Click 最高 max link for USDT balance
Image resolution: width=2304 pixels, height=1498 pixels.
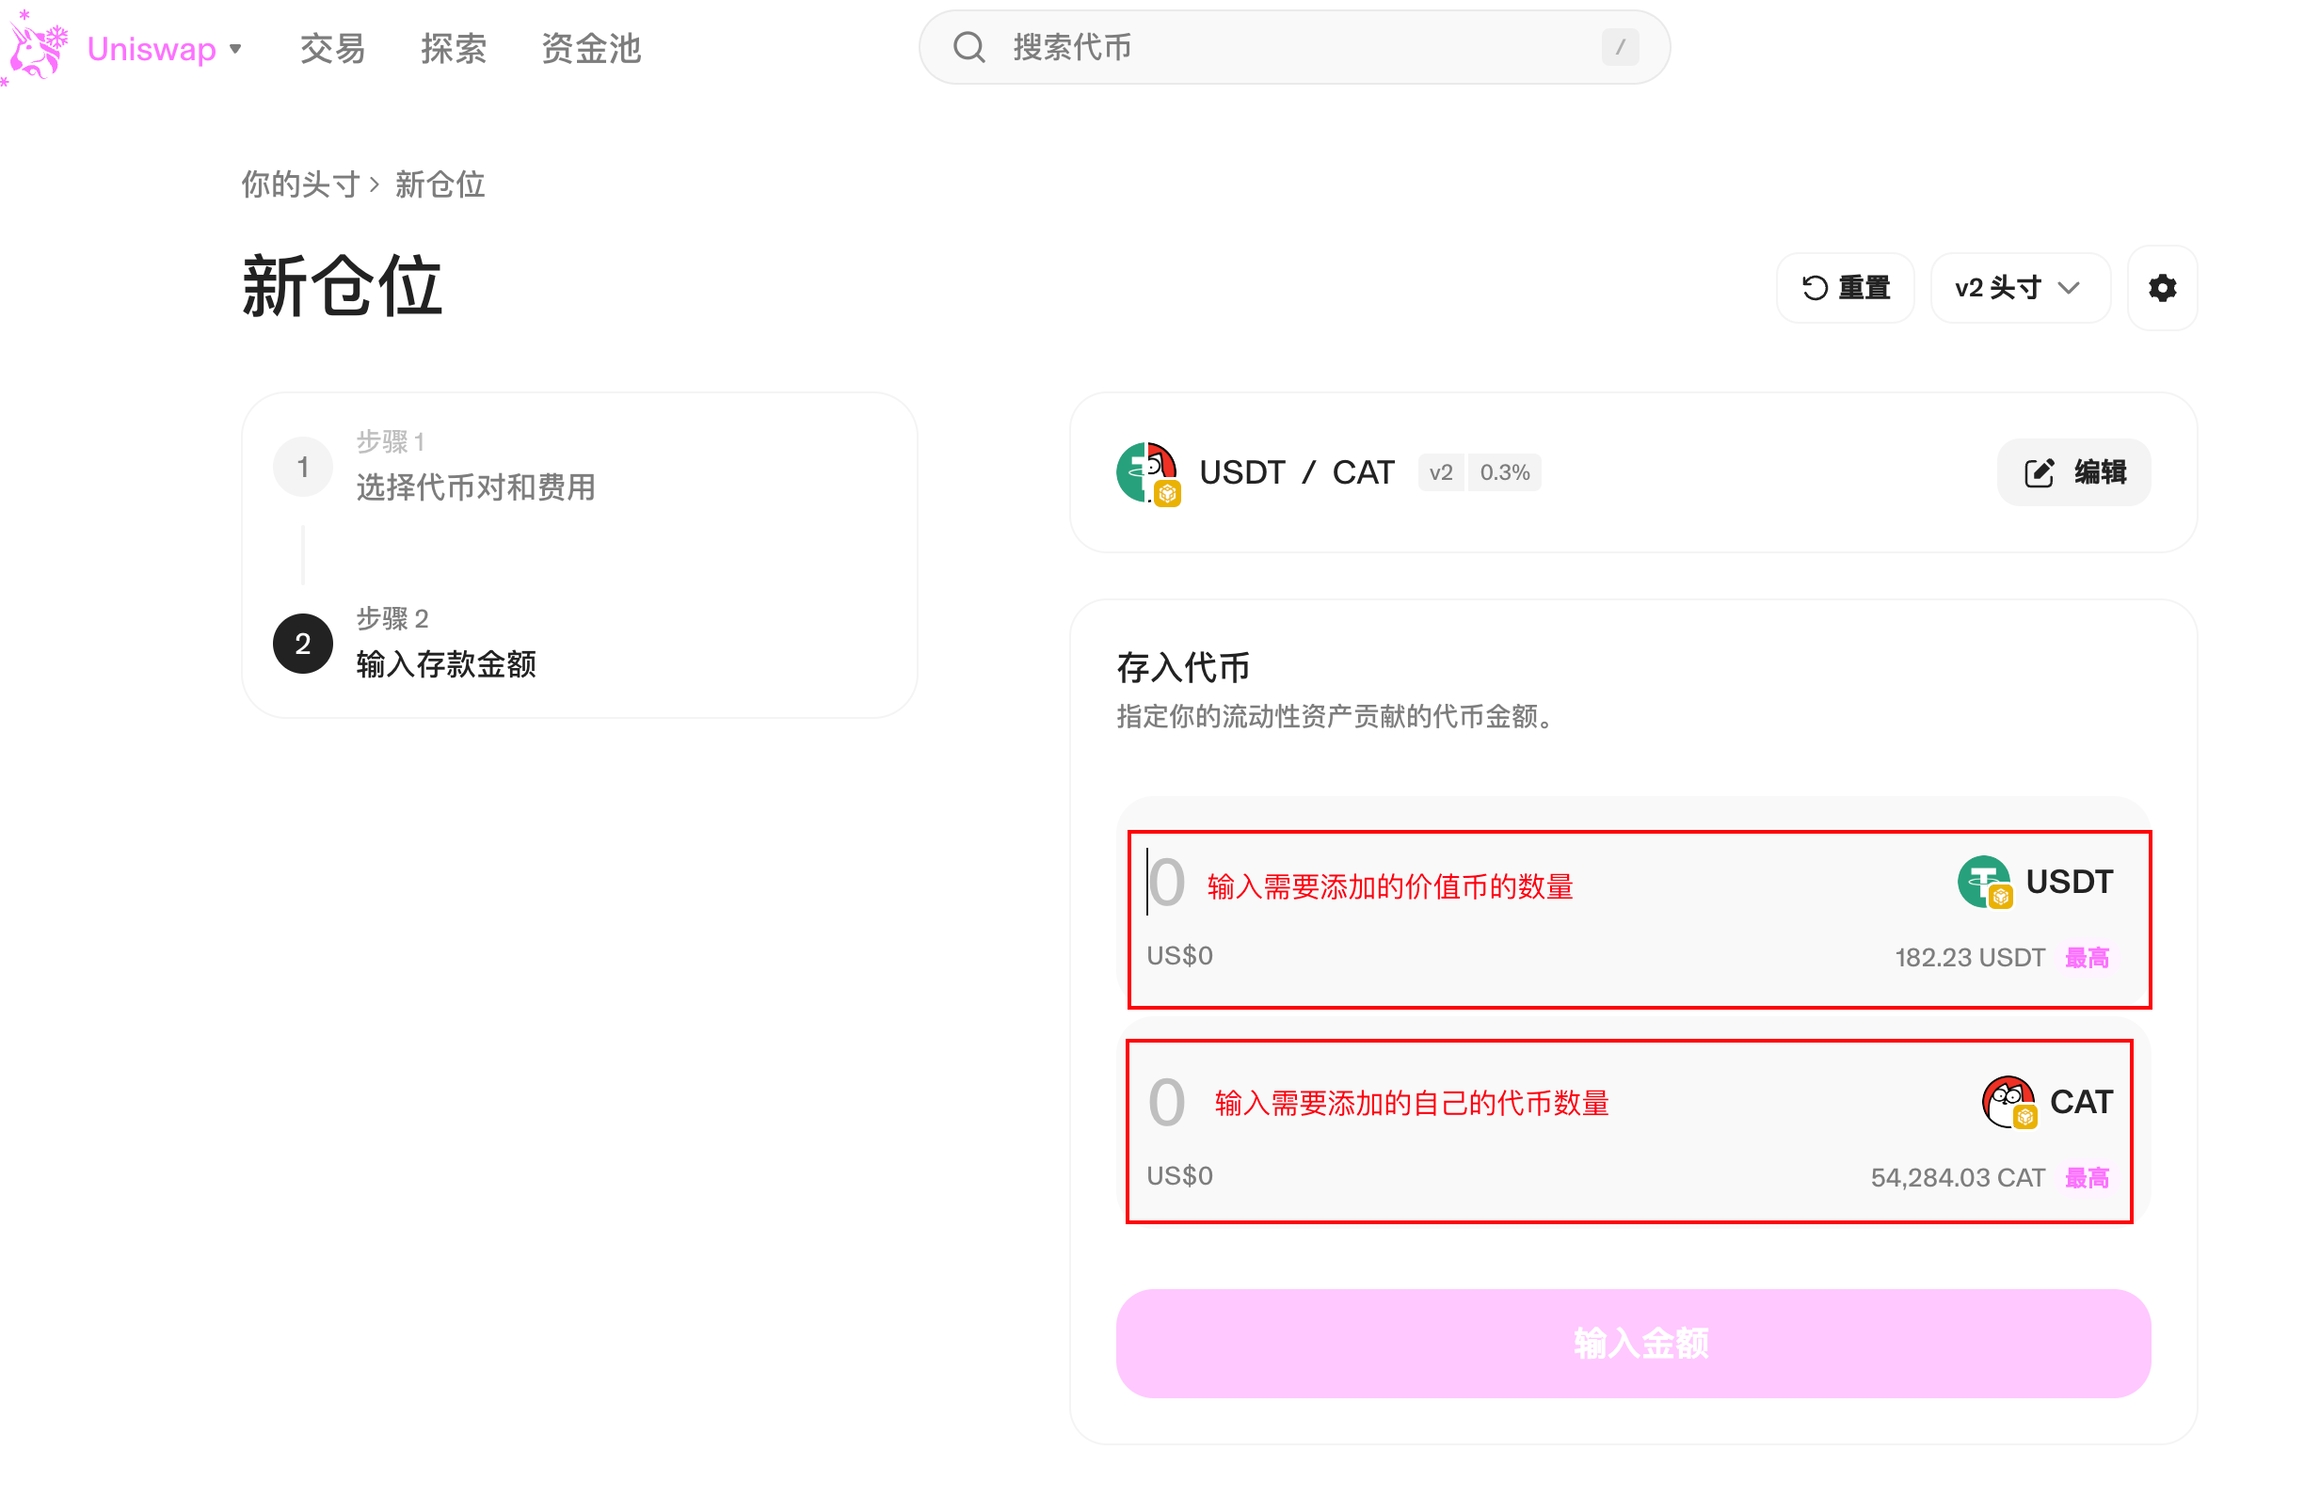2086,958
